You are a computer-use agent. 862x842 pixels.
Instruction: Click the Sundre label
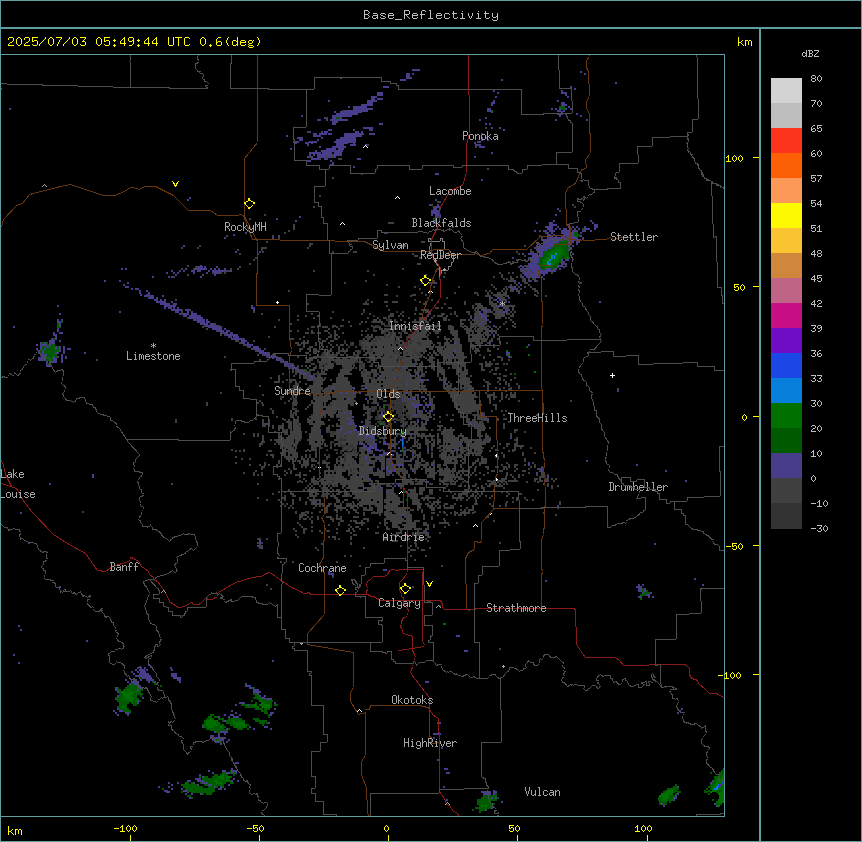tap(292, 391)
